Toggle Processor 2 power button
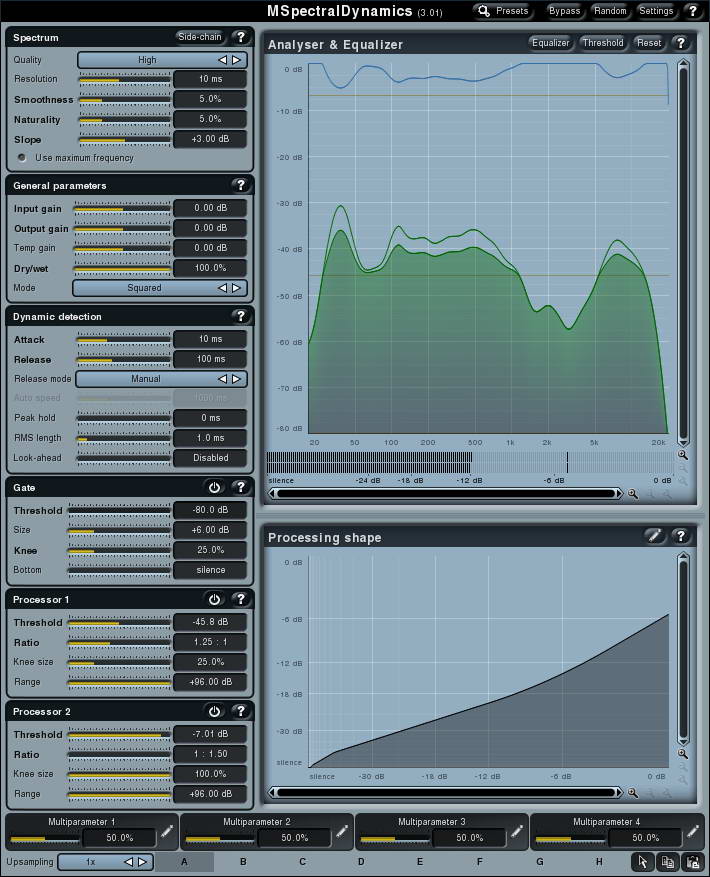The image size is (710, 877). [214, 711]
